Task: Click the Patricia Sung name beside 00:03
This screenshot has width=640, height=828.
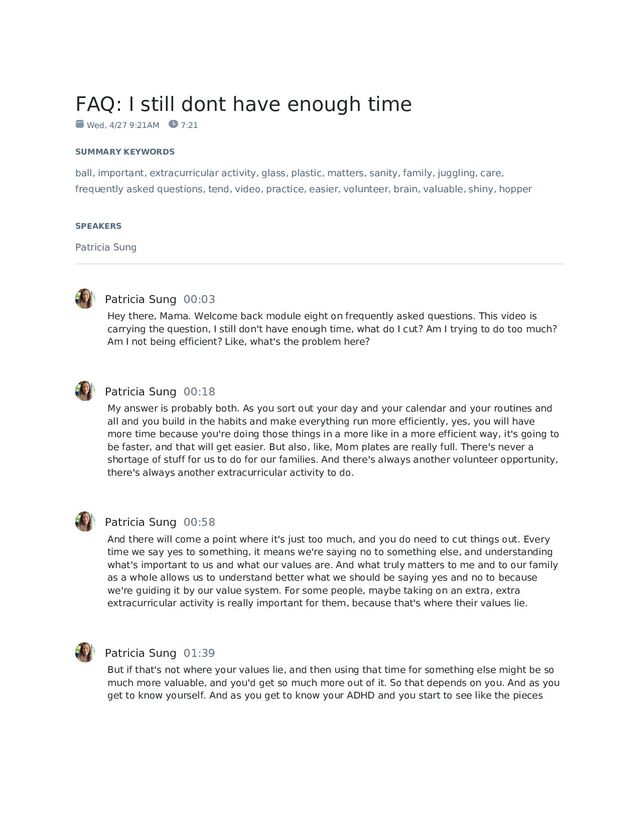Action: [x=140, y=299]
